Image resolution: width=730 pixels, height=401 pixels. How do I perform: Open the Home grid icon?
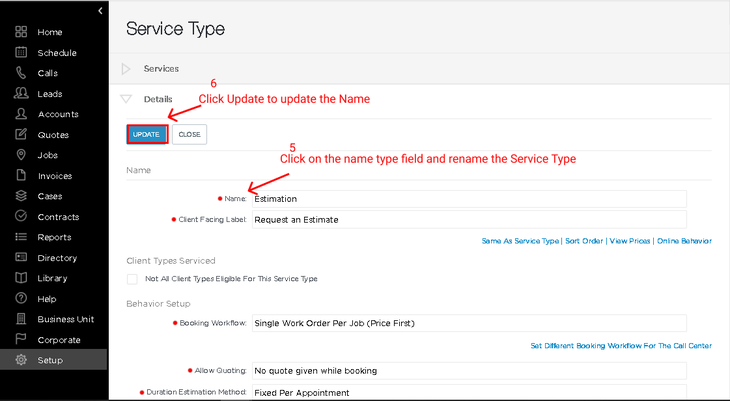[x=21, y=32]
